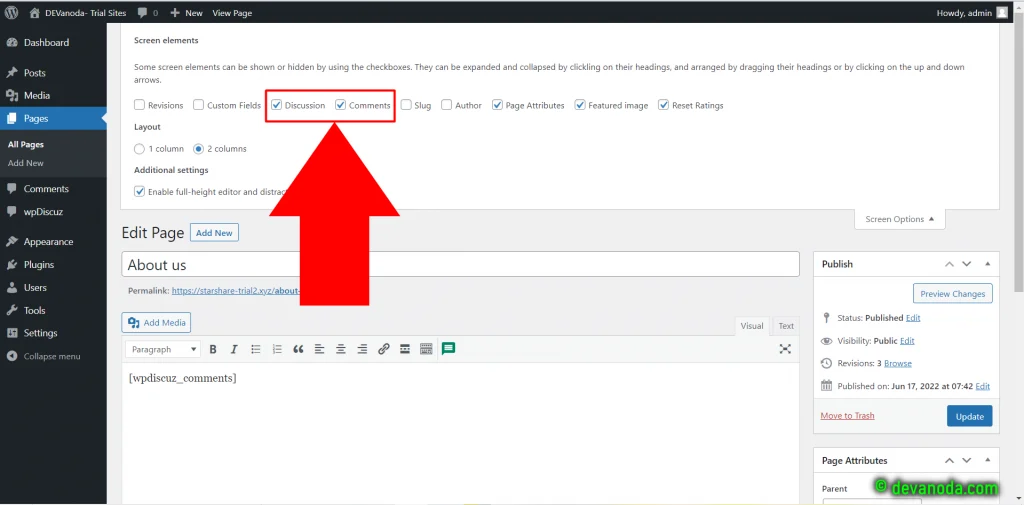Uncheck the Comments screen element checkbox
The height and width of the screenshot is (505, 1024).
coord(340,105)
